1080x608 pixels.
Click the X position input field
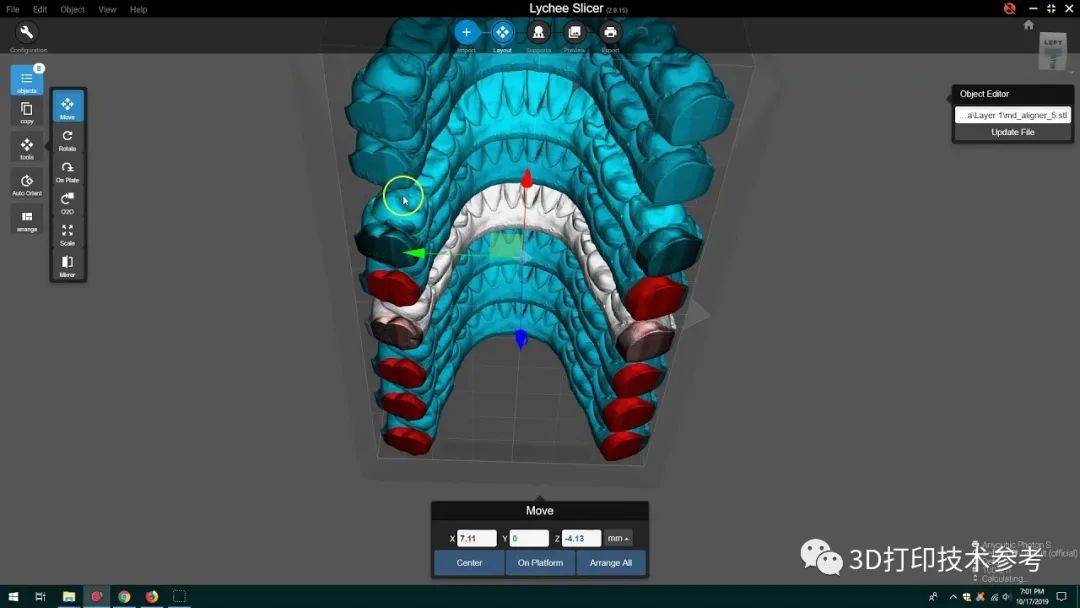[x=477, y=539]
